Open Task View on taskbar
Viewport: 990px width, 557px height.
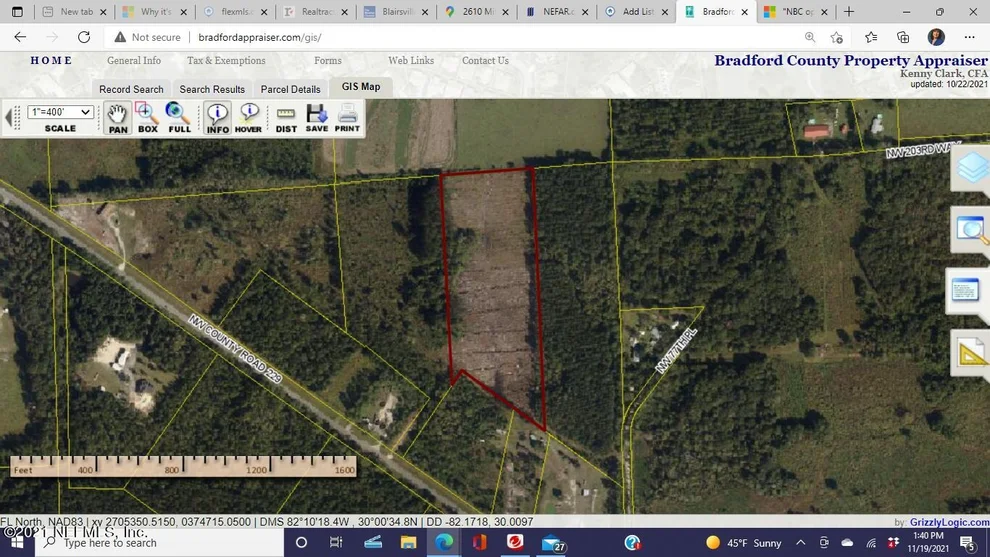pos(336,542)
